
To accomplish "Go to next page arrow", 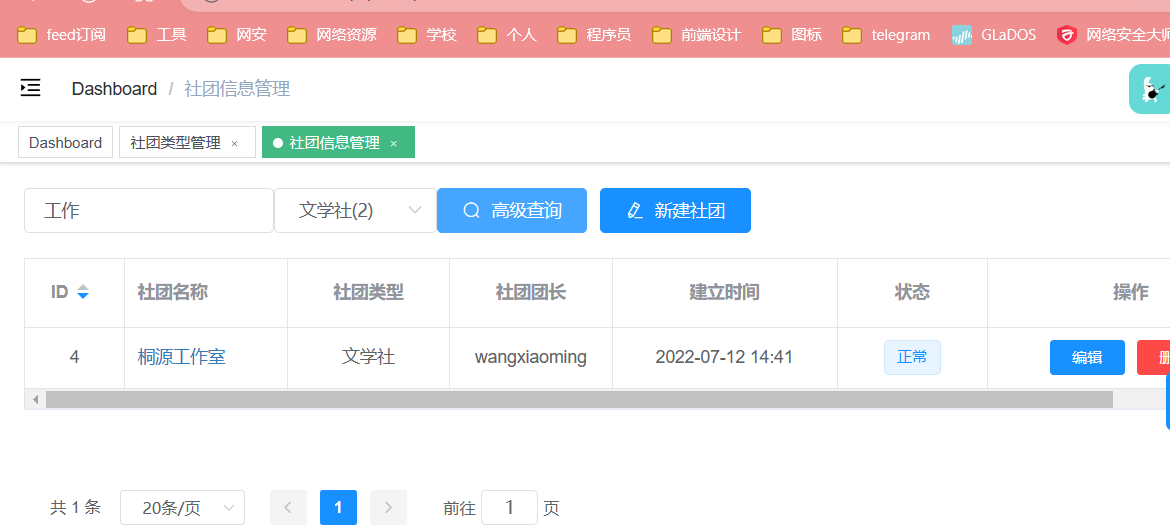I will click(x=388, y=508).
